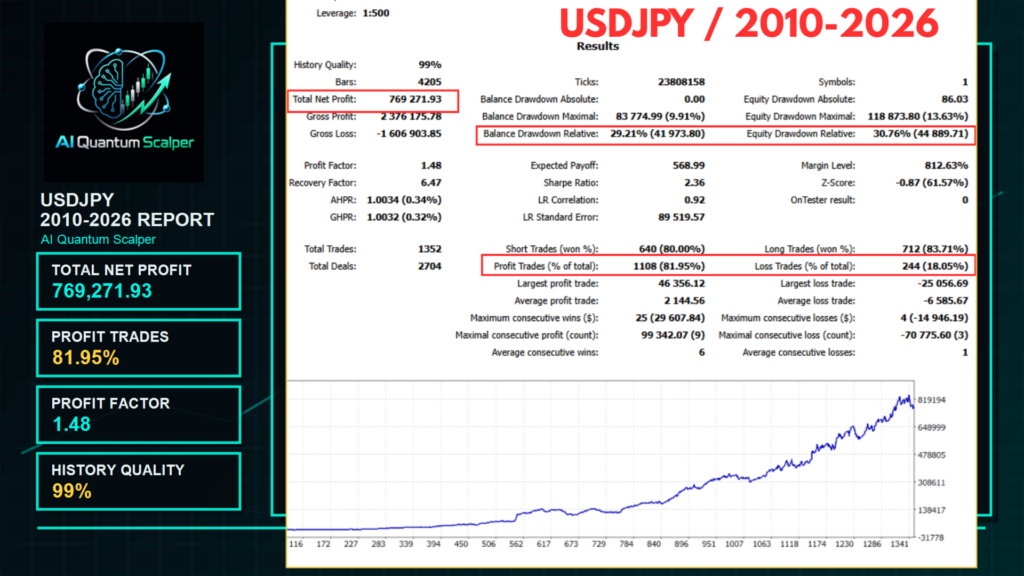Click the Equity Drawdown Relative value 30.76% (44 889.71)
Viewport: 1024px width, 576px height.
(921, 134)
